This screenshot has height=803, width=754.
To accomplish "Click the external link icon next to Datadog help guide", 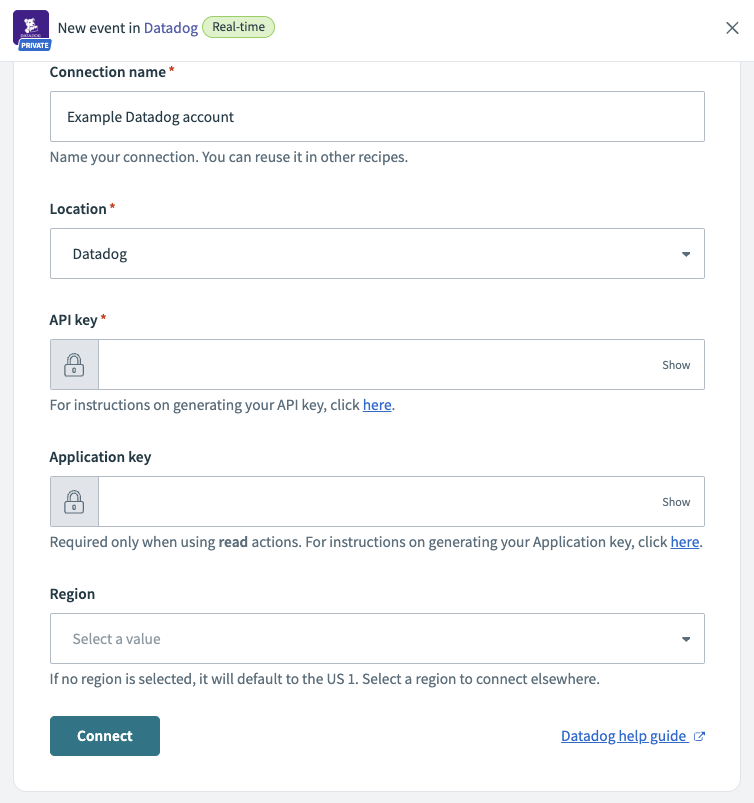I will (x=701, y=735).
